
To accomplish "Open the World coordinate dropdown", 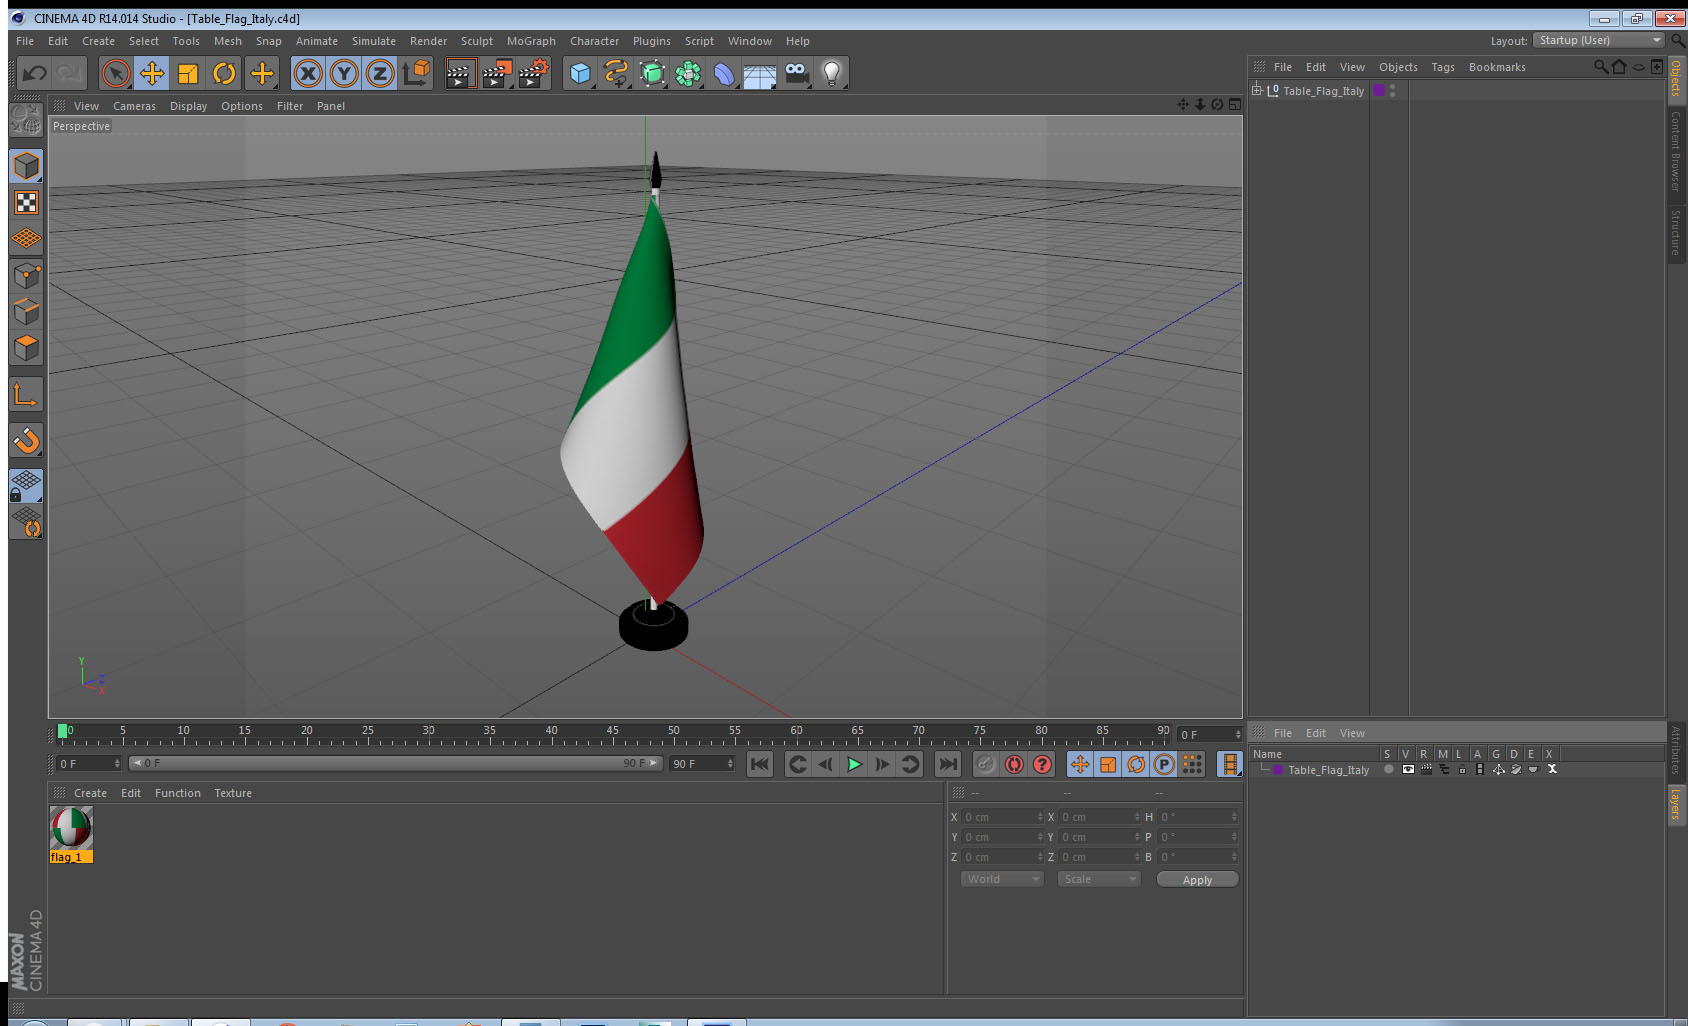I will click(1001, 879).
